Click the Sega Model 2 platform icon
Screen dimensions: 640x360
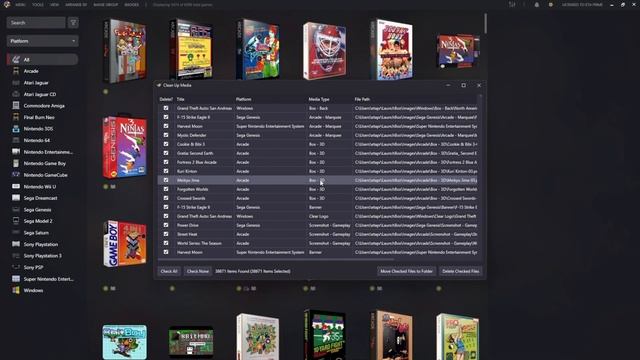(16, 221)
